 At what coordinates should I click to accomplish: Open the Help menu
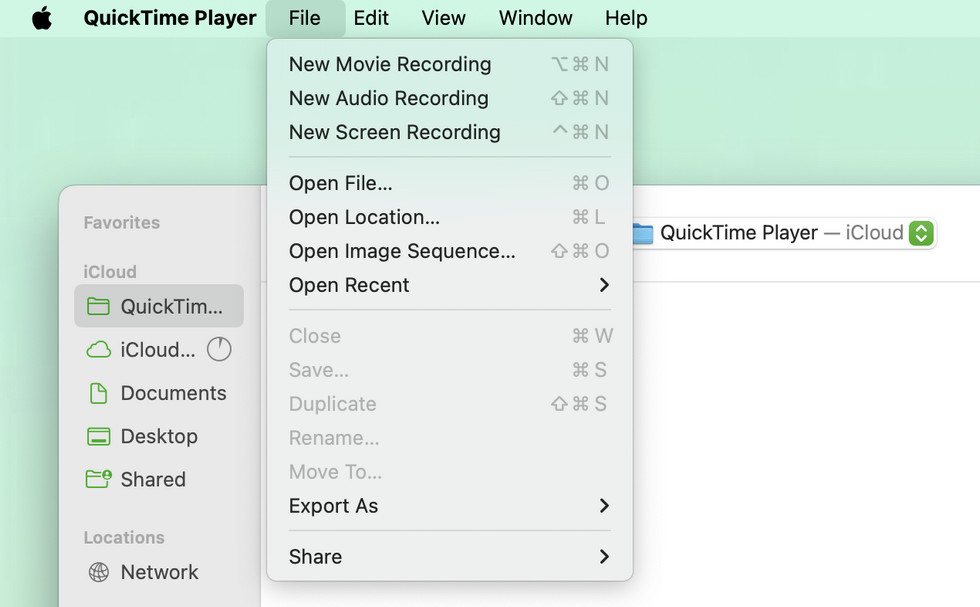(x=626, y=18)
